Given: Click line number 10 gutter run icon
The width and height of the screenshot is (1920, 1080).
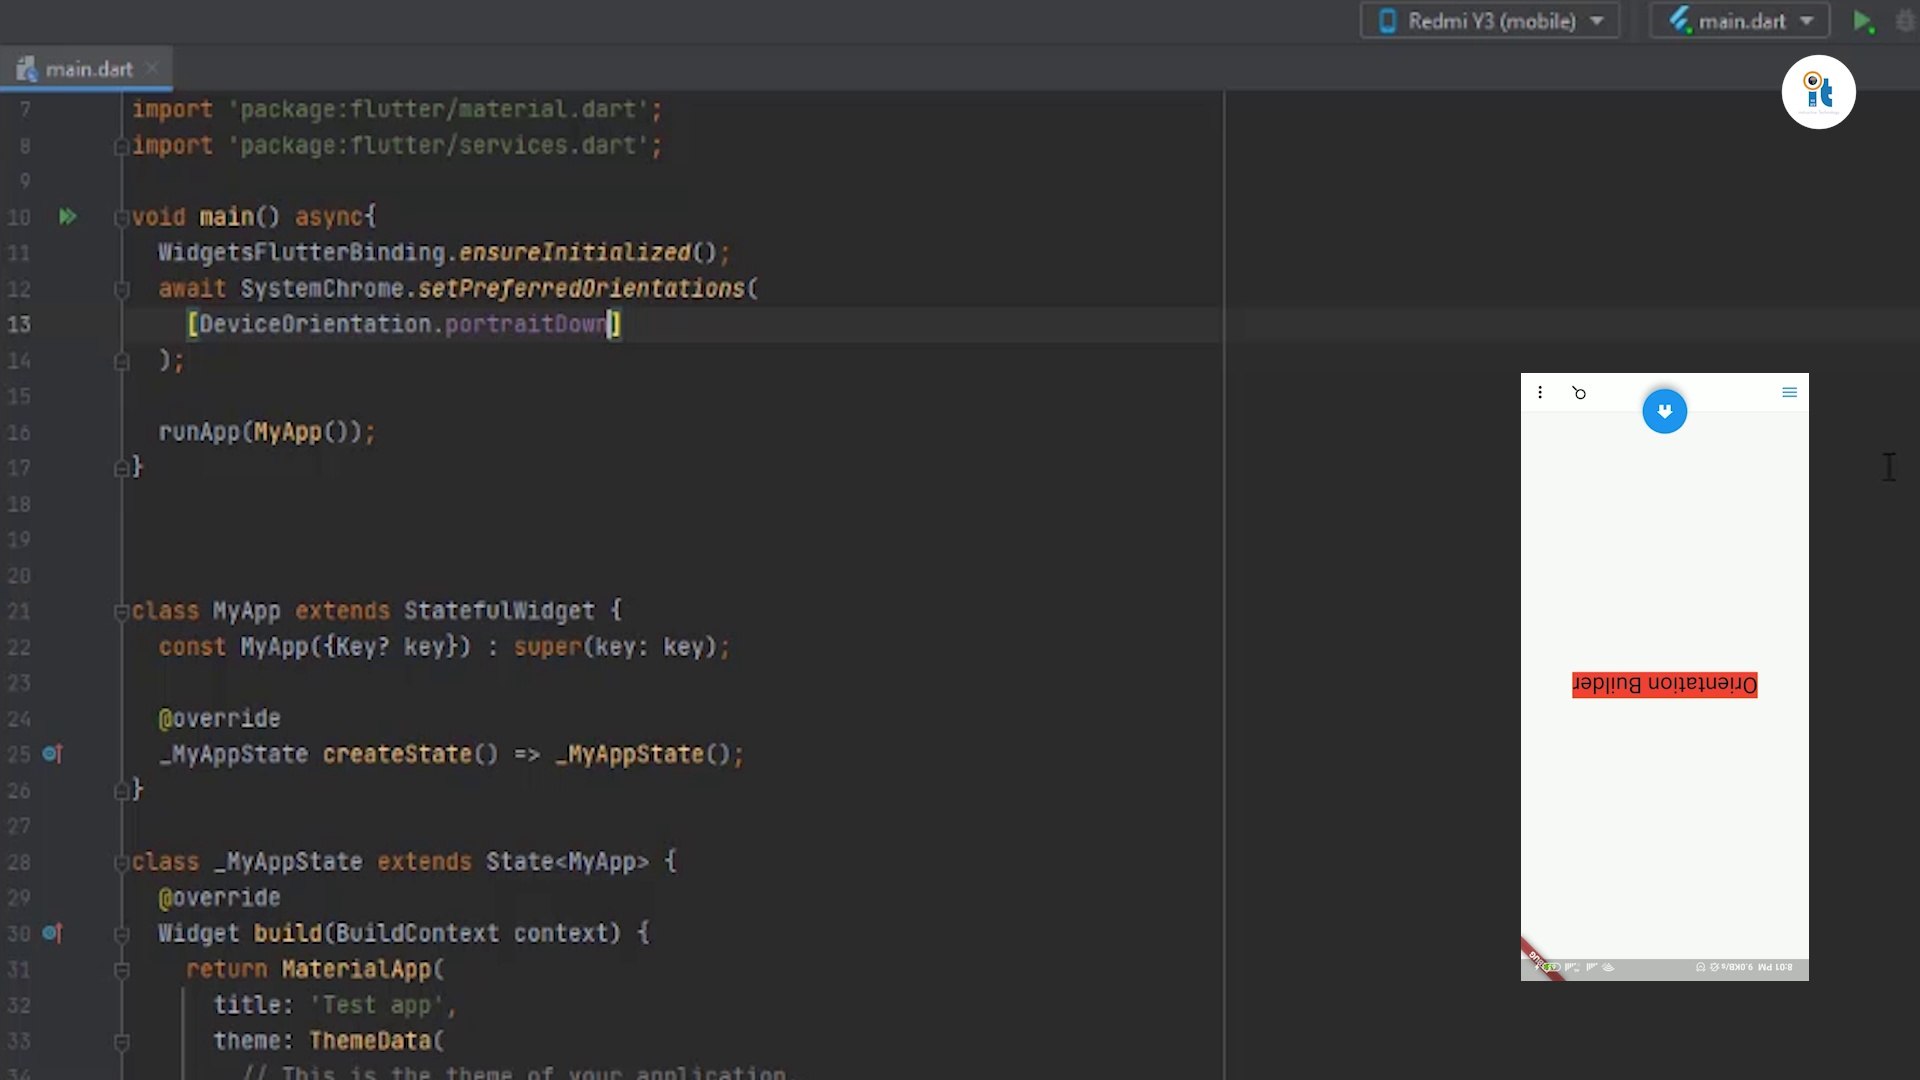Looking at the screenshot, I should 66,215.
